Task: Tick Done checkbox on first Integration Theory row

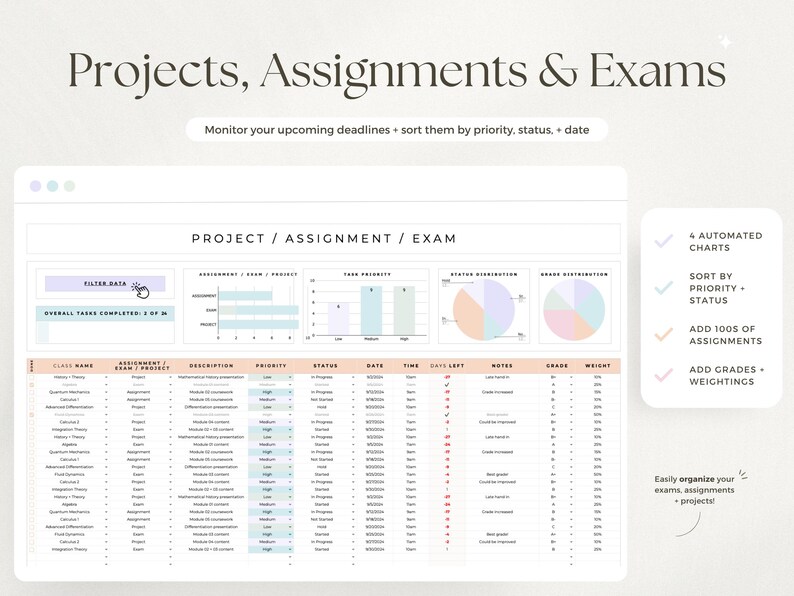Action: [x=32, y=429]
